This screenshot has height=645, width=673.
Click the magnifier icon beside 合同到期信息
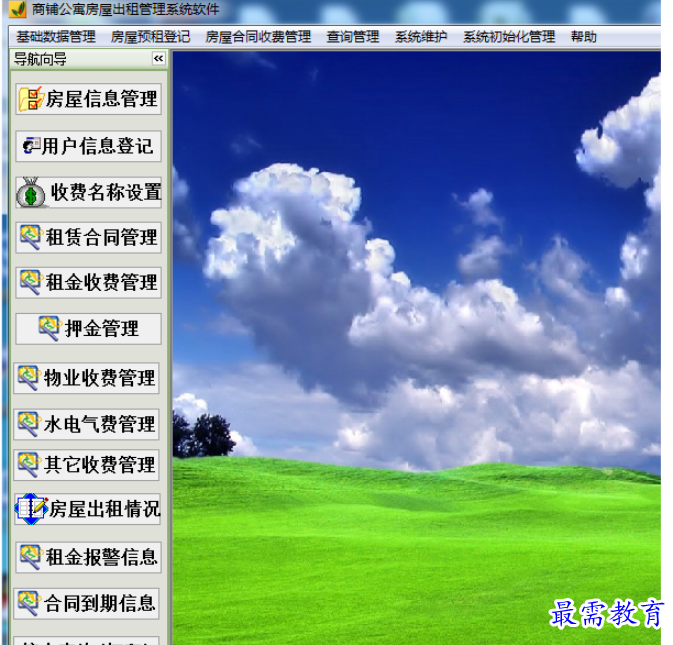tap(28, 603)
